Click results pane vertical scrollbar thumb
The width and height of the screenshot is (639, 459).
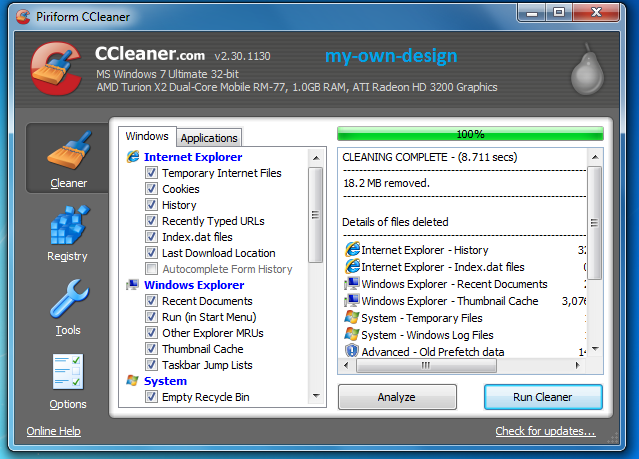[595, 223]
